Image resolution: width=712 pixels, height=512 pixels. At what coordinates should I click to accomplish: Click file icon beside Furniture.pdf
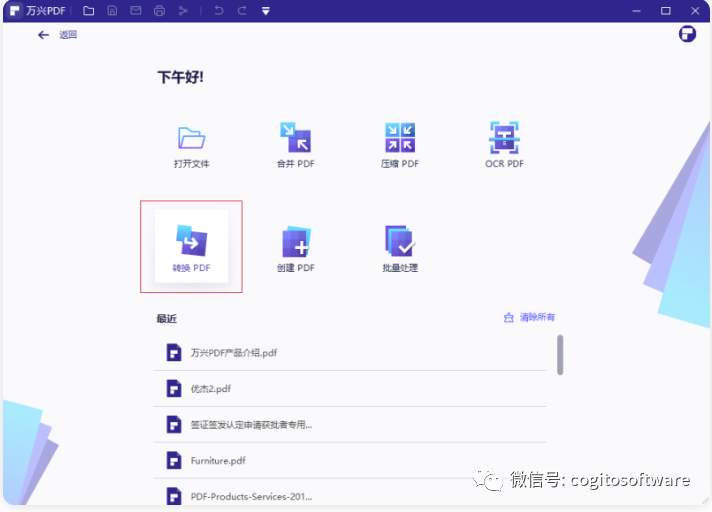tap(173, 460)
